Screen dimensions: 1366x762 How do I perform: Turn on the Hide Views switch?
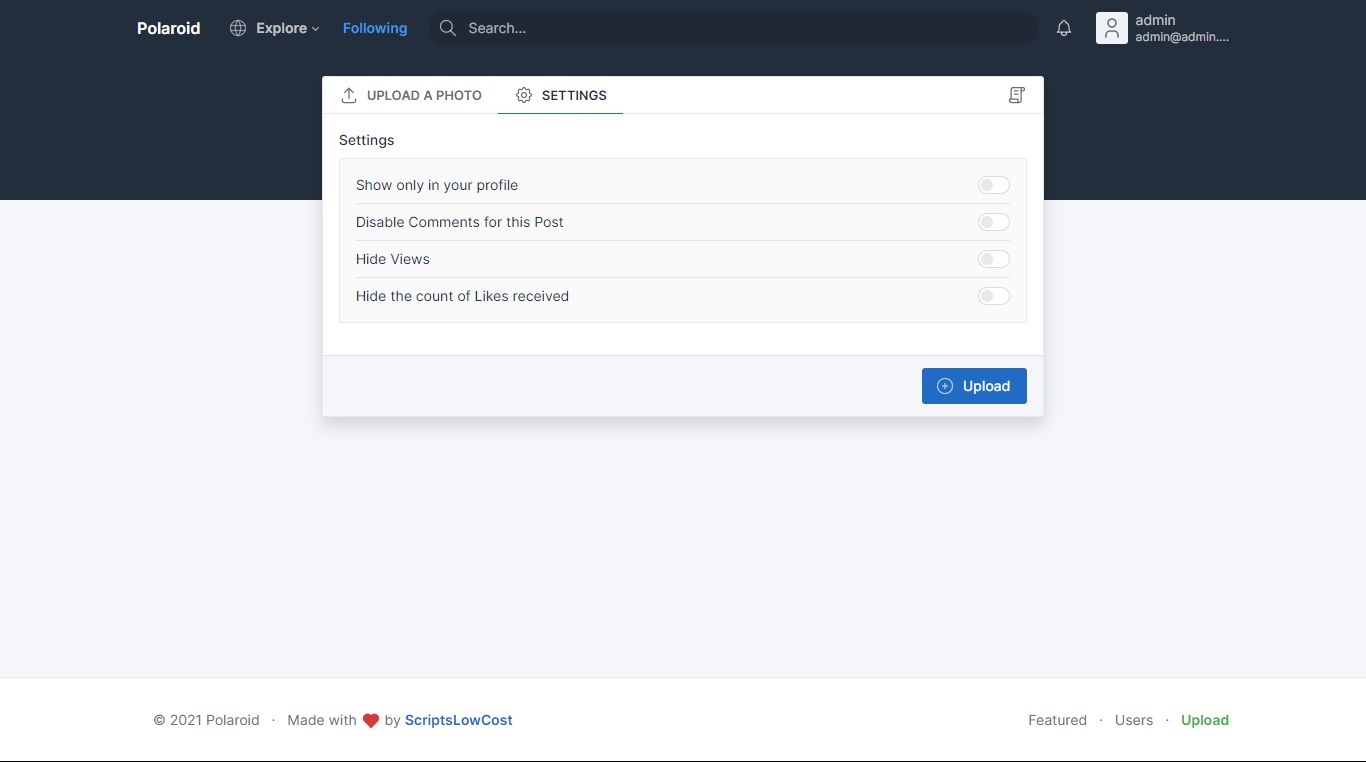coord(993,259)
